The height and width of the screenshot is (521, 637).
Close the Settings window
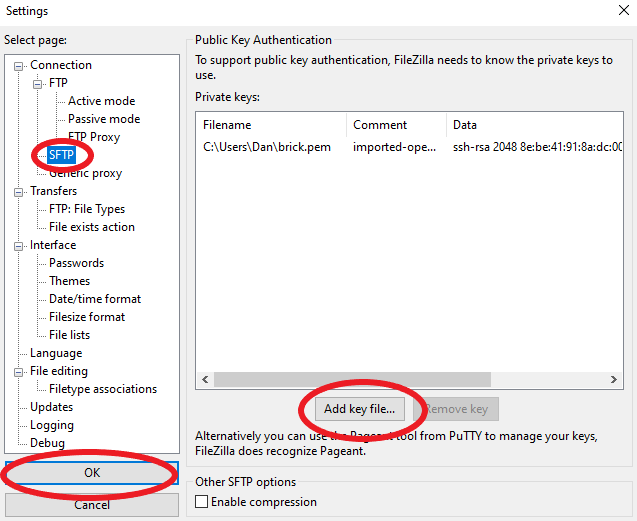(x=624, y=10)
